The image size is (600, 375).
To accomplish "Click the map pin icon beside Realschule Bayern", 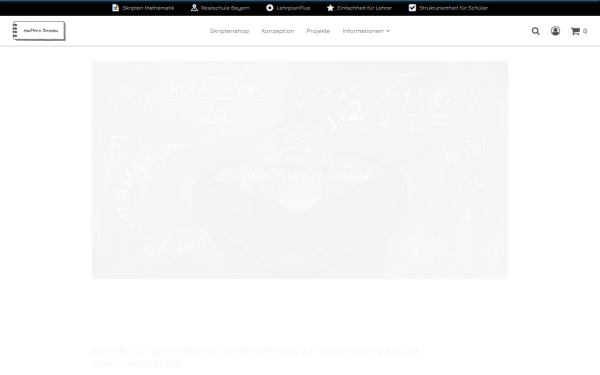I will coord(194,8).
